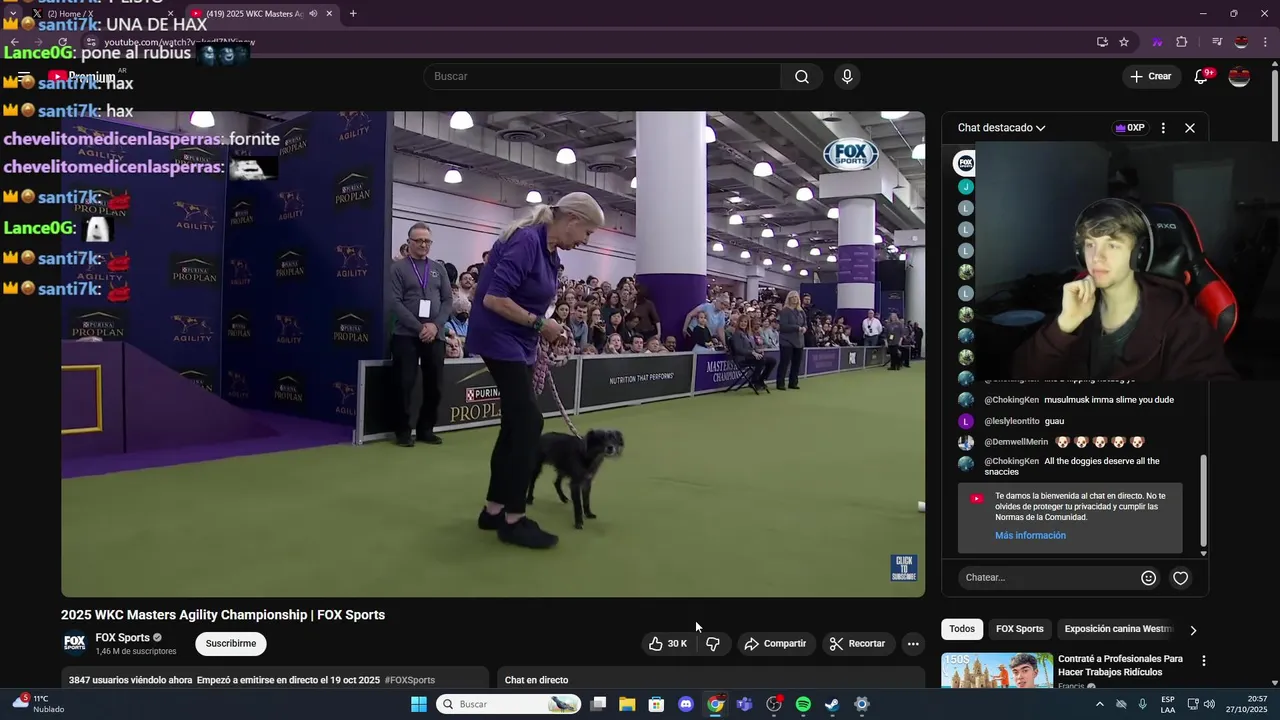
Task: Click install app icon in address bar
Action: 1102,42
